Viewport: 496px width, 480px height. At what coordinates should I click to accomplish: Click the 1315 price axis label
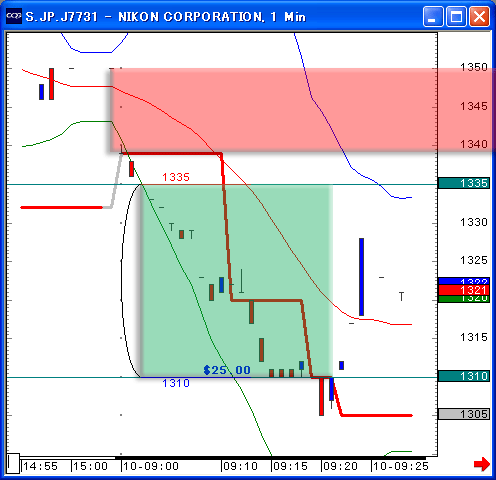474,337
